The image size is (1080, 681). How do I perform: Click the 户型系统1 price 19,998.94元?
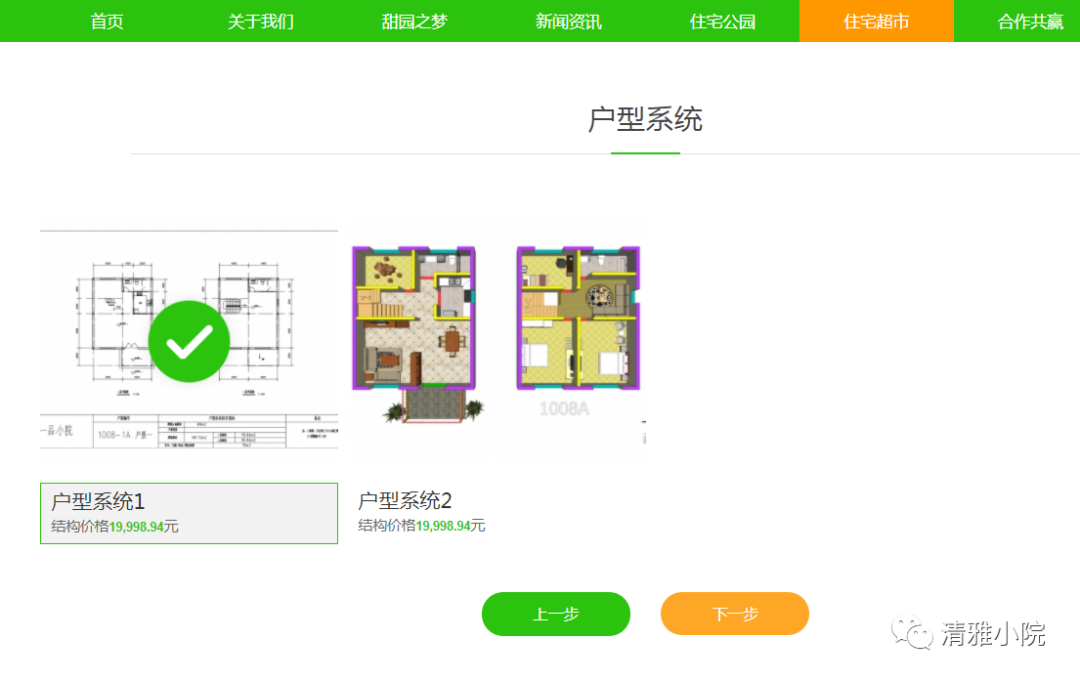[143, 527]
